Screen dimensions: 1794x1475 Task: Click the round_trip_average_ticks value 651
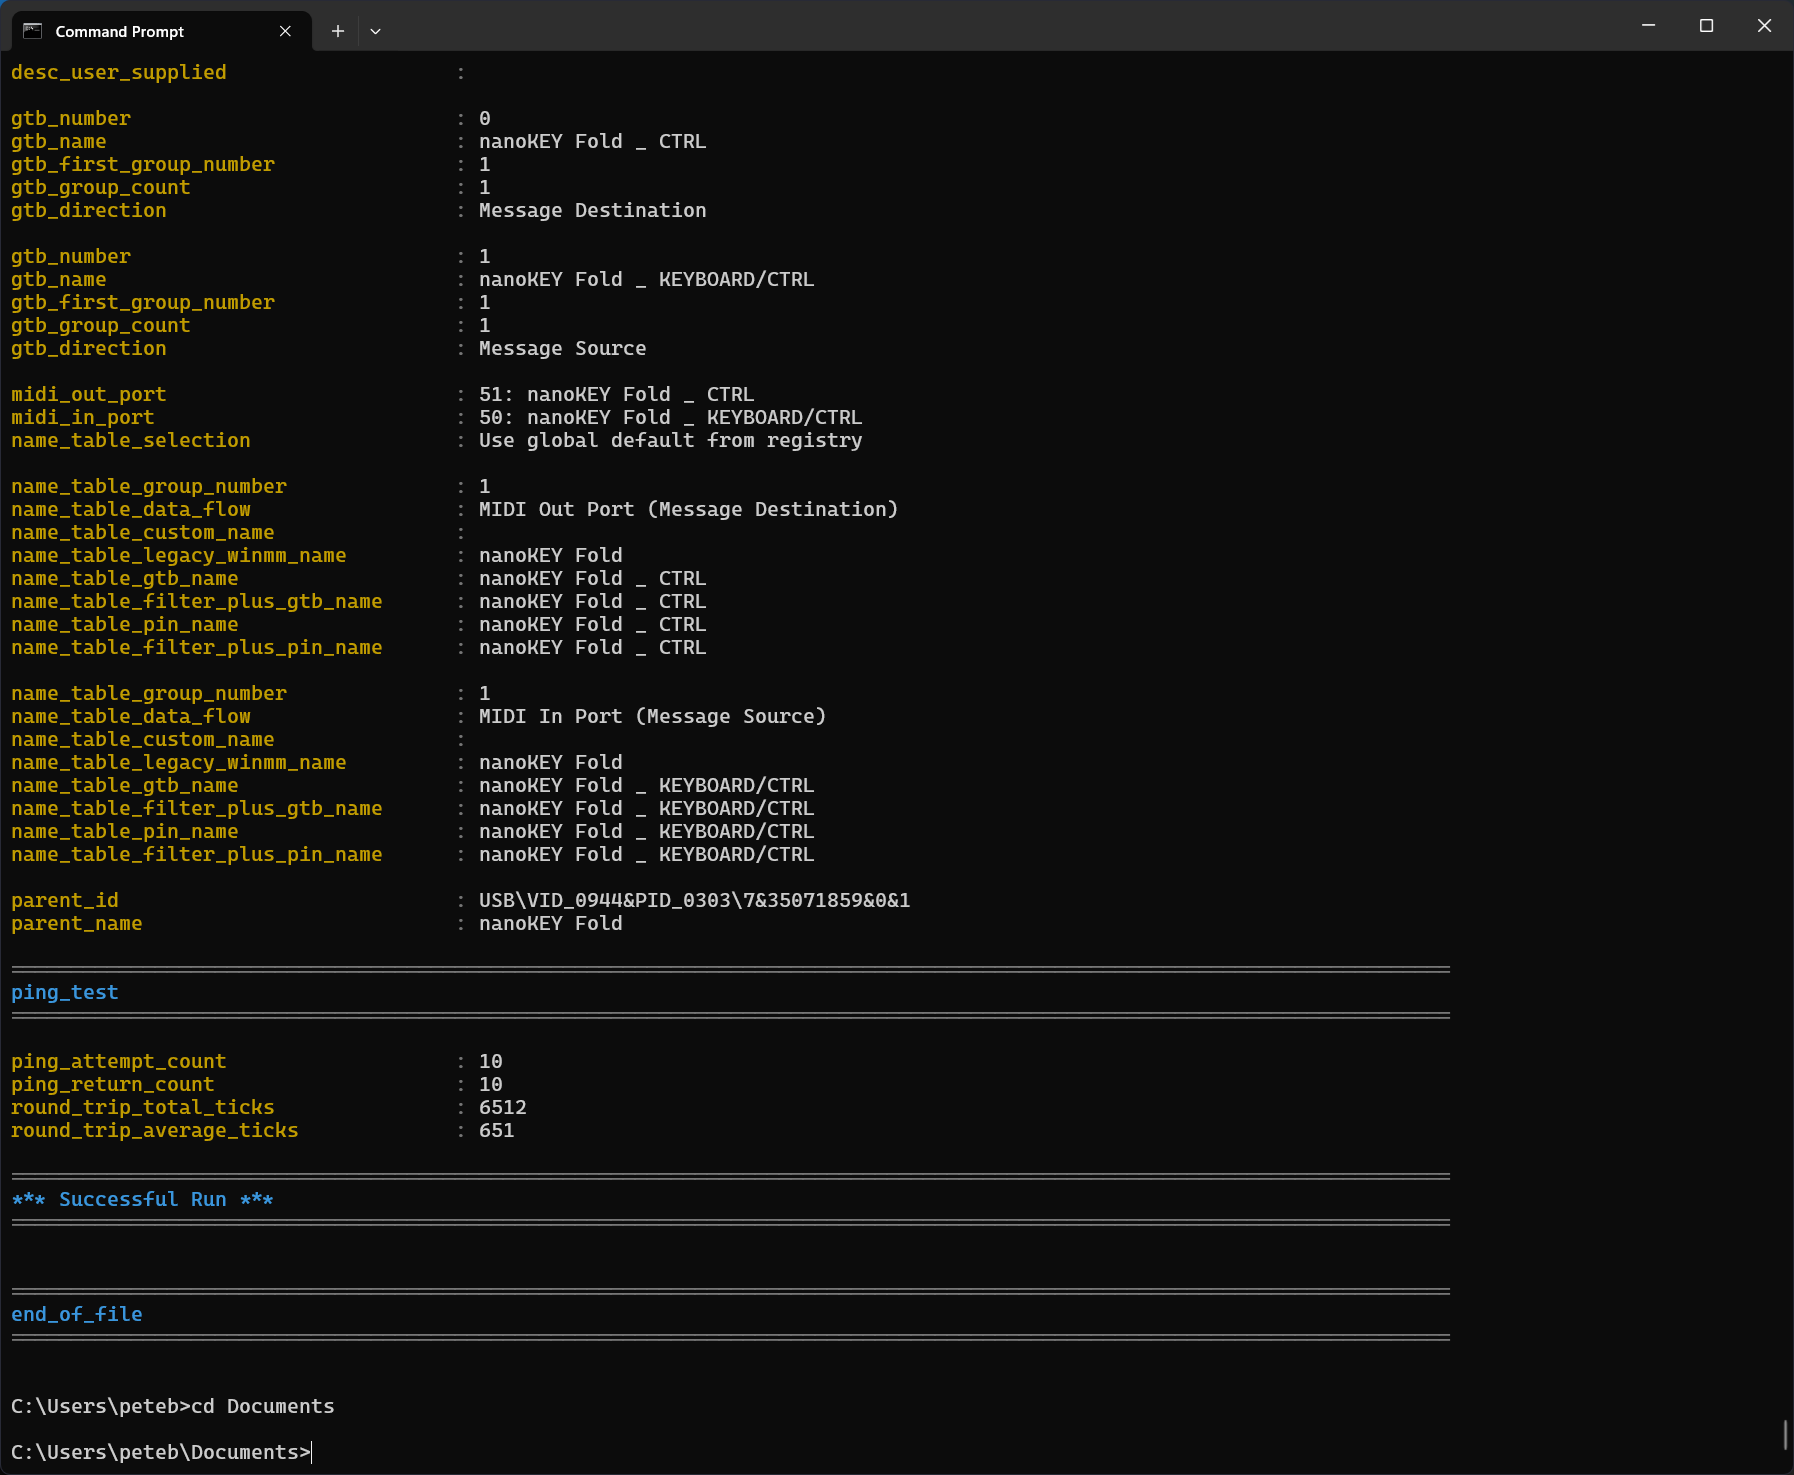pos(496,1130)
